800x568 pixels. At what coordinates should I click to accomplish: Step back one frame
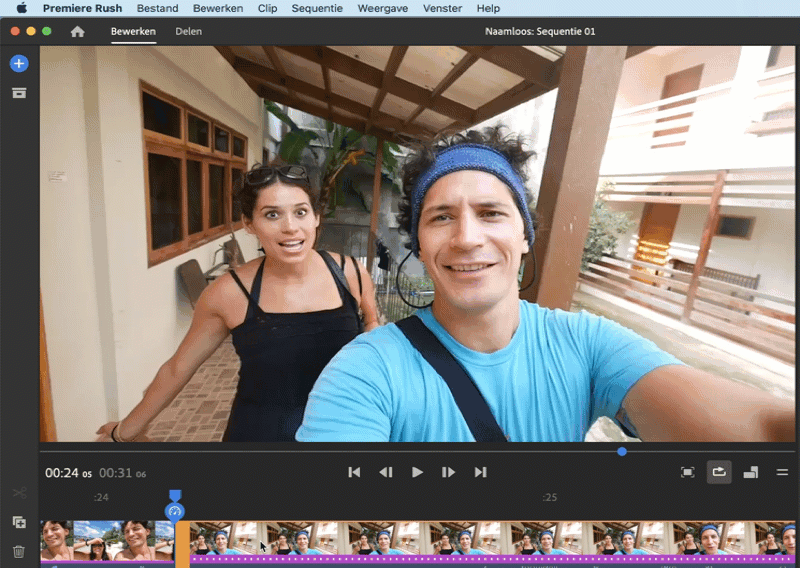(x=385, y=472)
